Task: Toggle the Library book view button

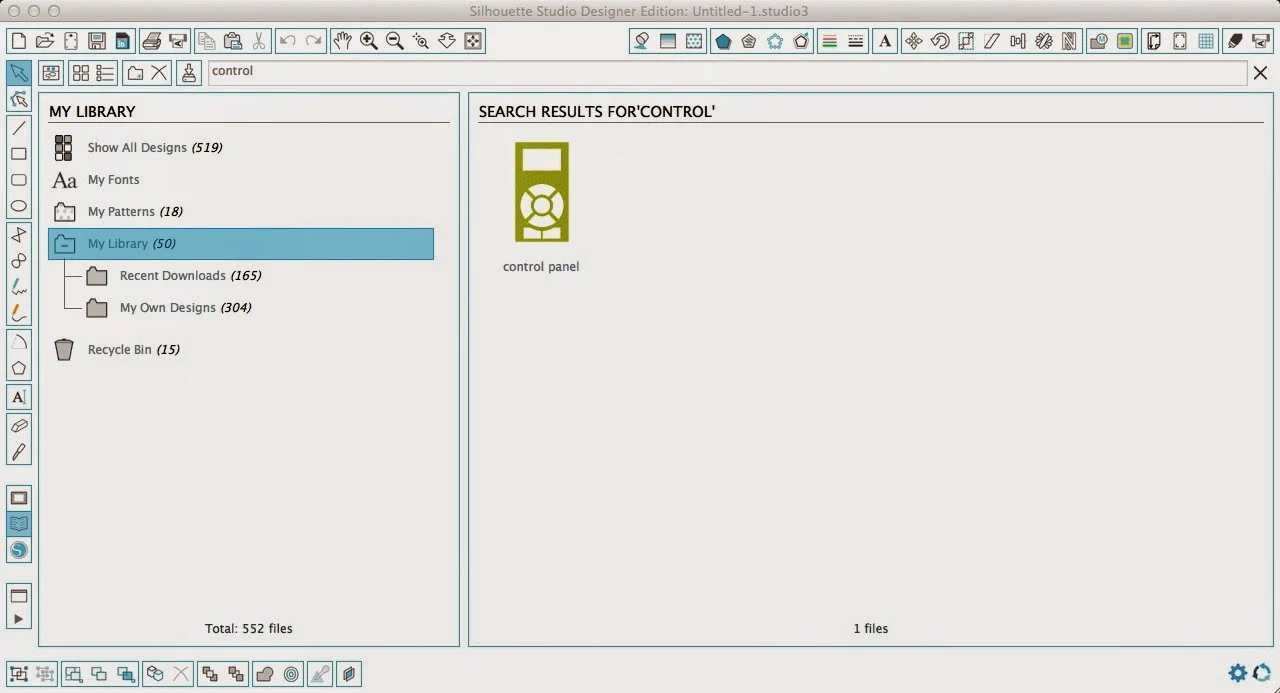Action: click(x=18, y=524)
